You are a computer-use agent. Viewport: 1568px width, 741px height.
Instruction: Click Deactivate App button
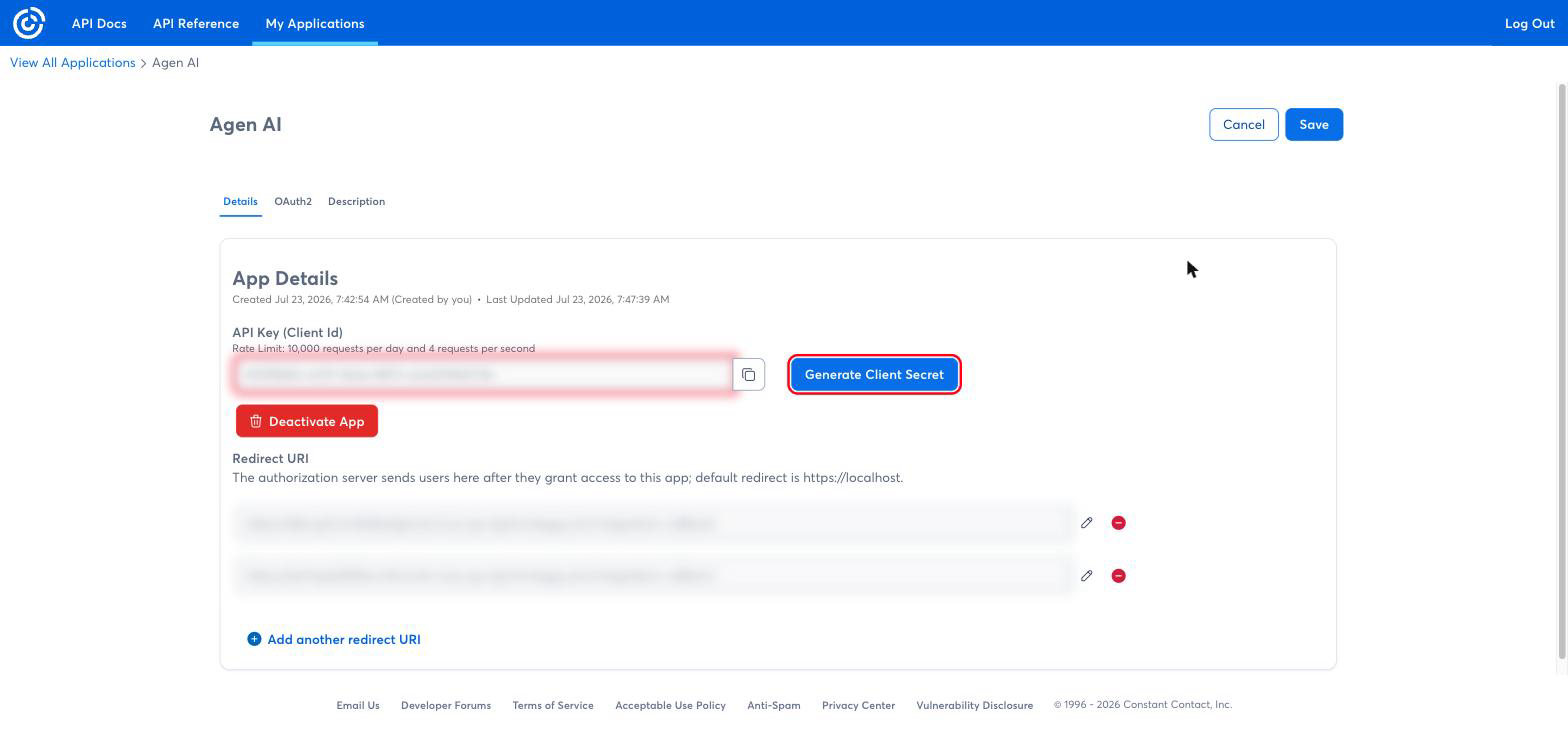[x=307, y=421]
